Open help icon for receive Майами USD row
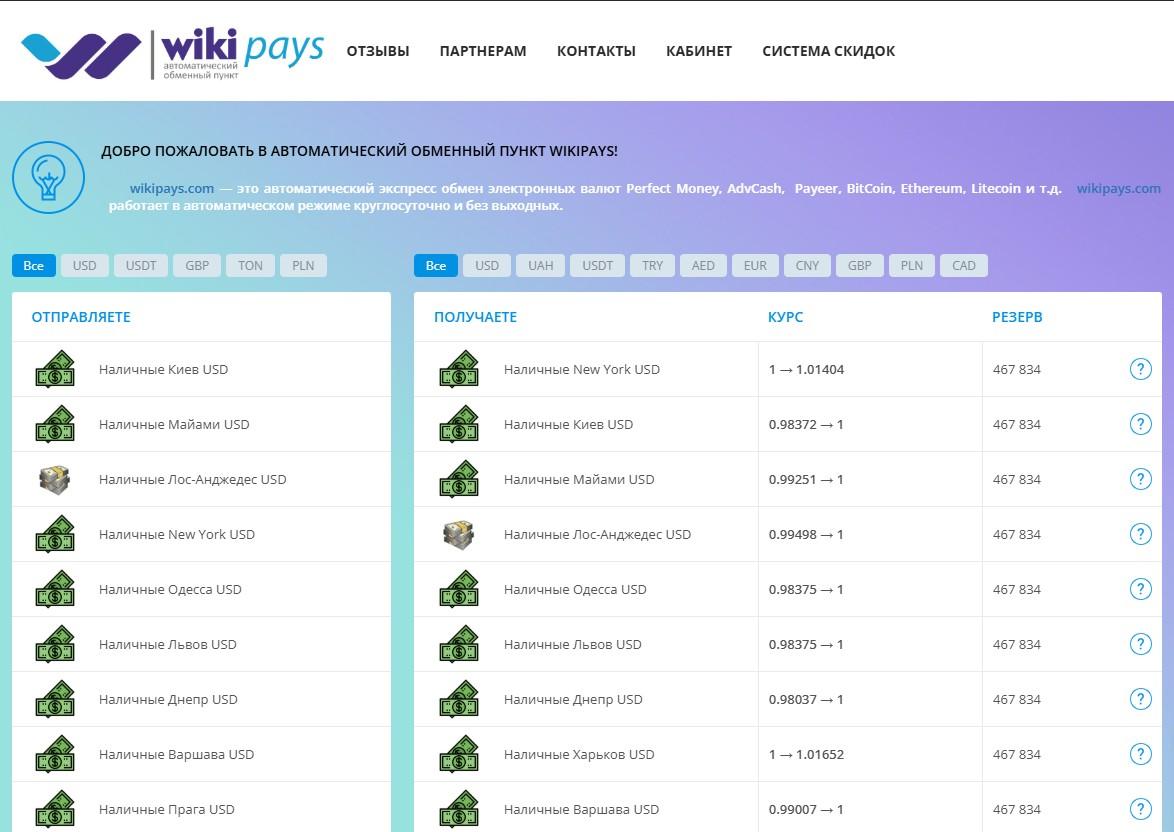The height and width of the screenshot is (832, 1174). click(x=1140, y=479)
